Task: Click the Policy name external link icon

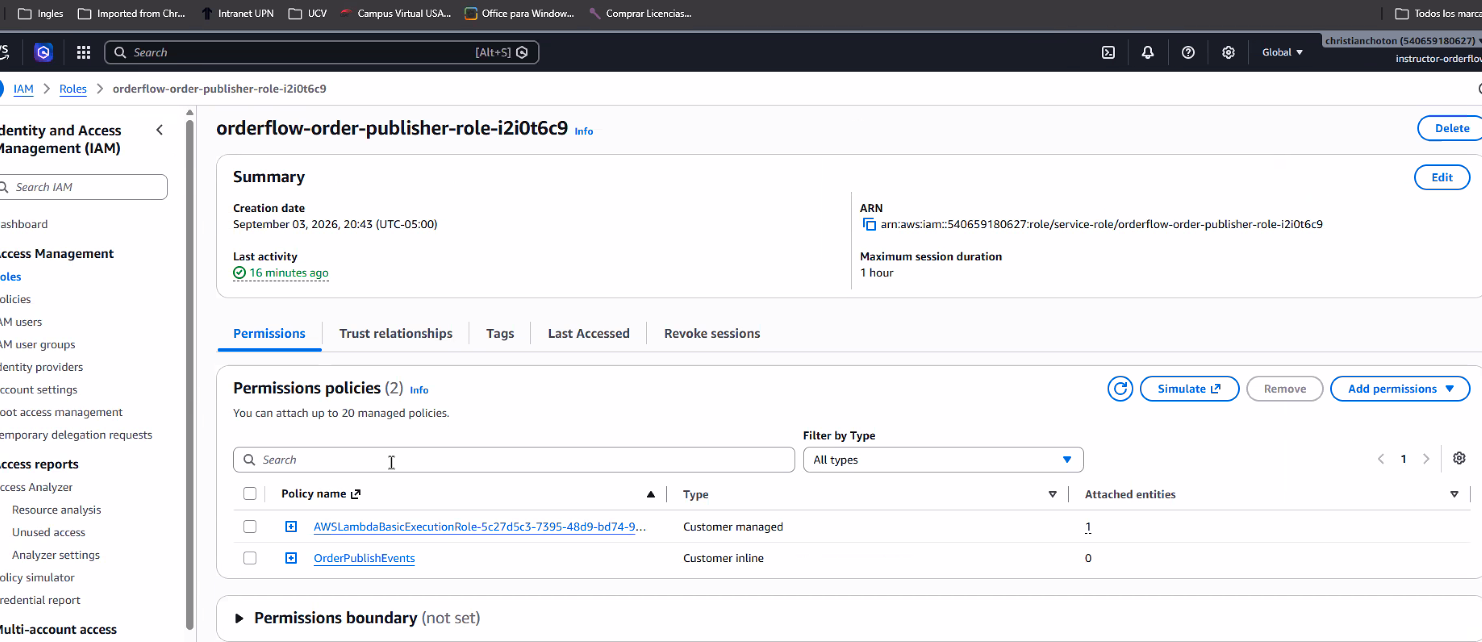Action: [356, 494]
